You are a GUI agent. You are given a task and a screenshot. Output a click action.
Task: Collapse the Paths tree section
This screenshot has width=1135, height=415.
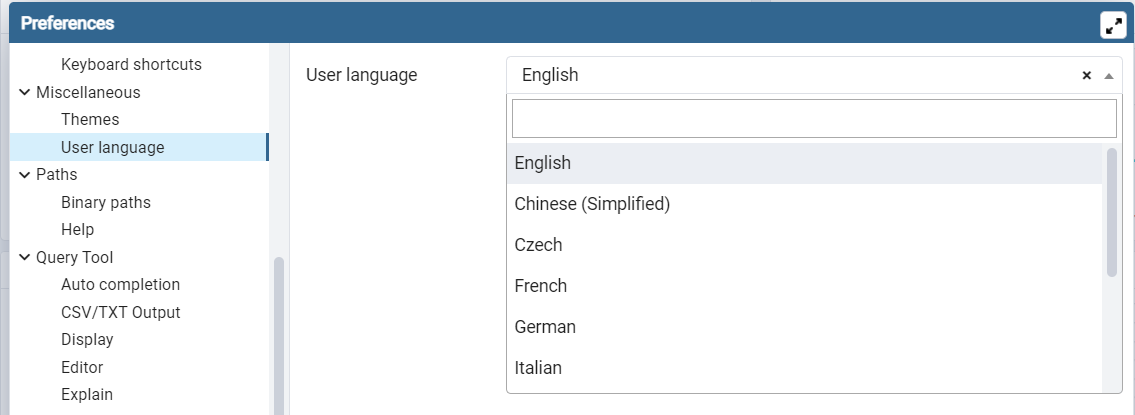(25, 175)
